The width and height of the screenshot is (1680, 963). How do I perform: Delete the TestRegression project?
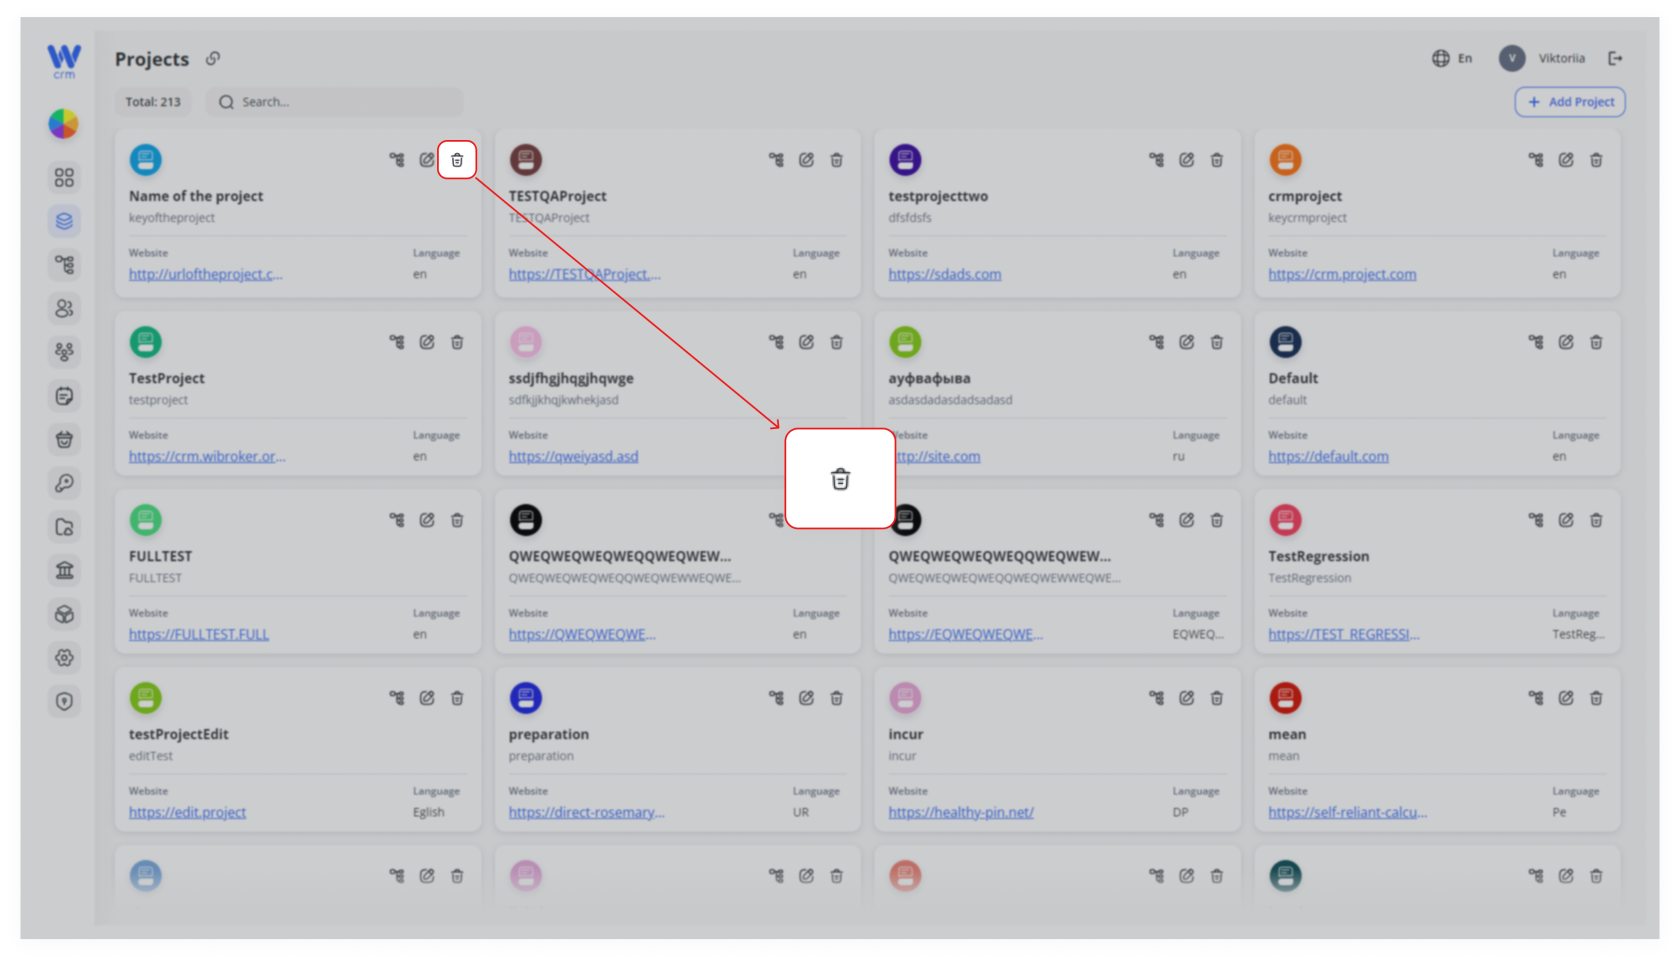pyautogui.click(x=1596, y=520)
